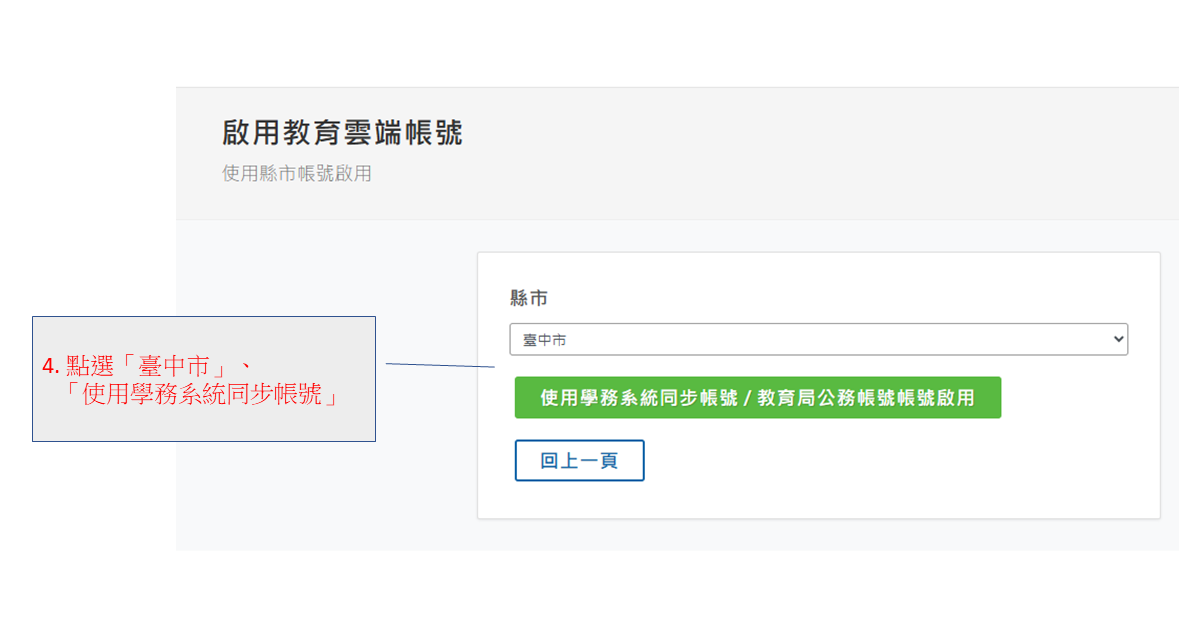1179x624 pixels.
Task: Click white card space right of 回上一頁 button
Action: 850,461
